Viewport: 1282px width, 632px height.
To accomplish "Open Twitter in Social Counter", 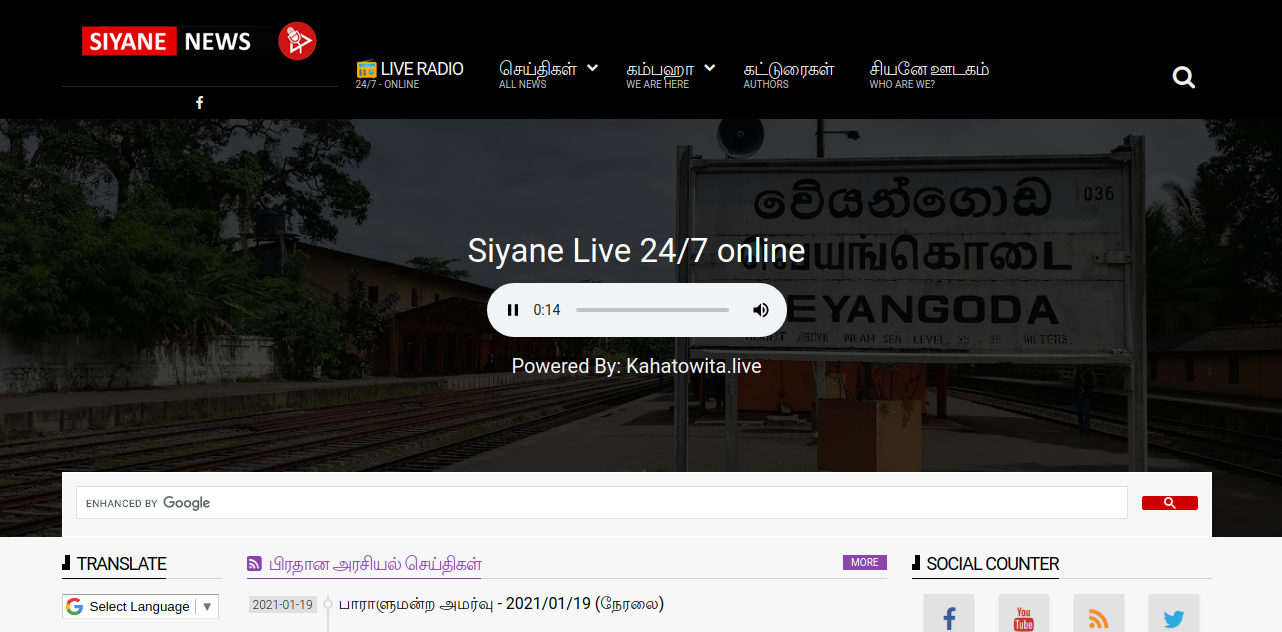I will (1174, 614).
